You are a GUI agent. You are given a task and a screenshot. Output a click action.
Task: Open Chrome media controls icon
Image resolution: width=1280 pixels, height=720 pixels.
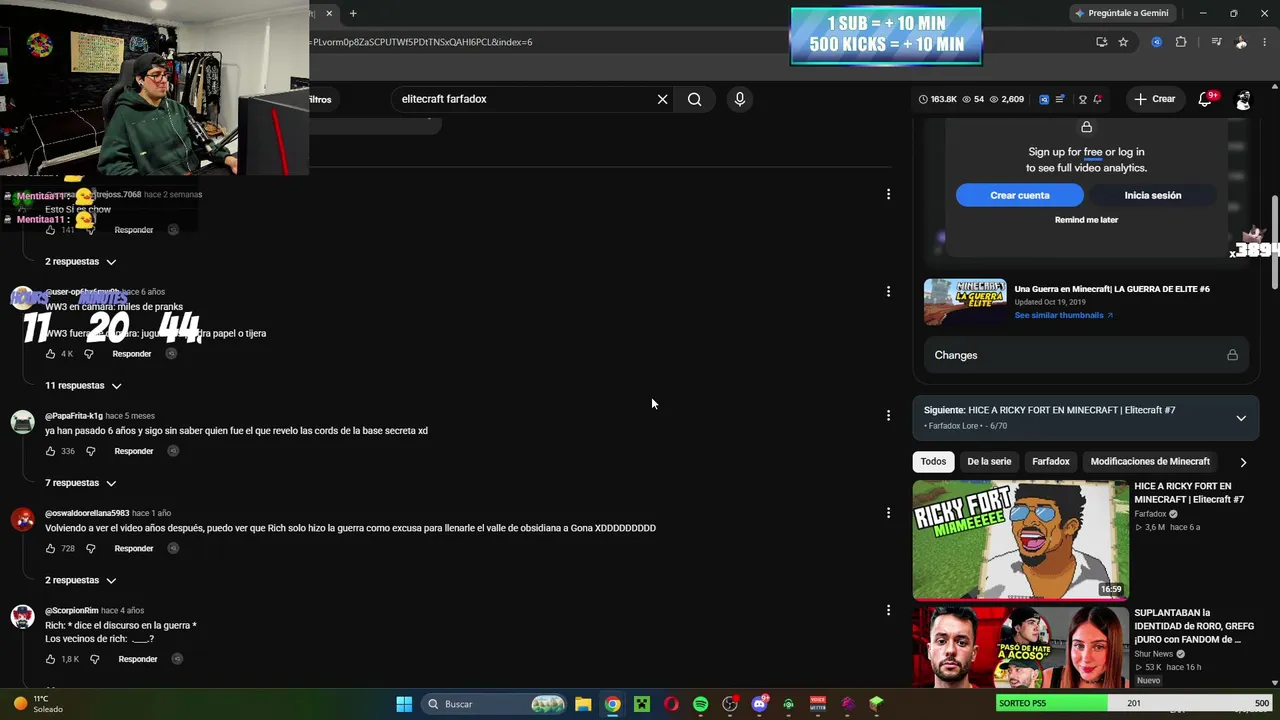point(1216,42)
